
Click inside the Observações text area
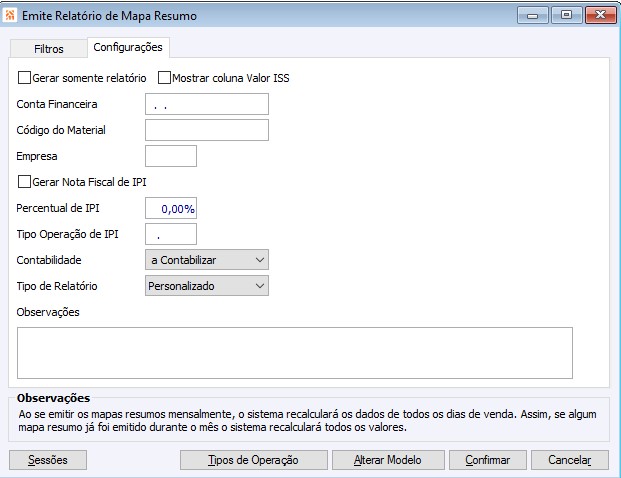295,353
